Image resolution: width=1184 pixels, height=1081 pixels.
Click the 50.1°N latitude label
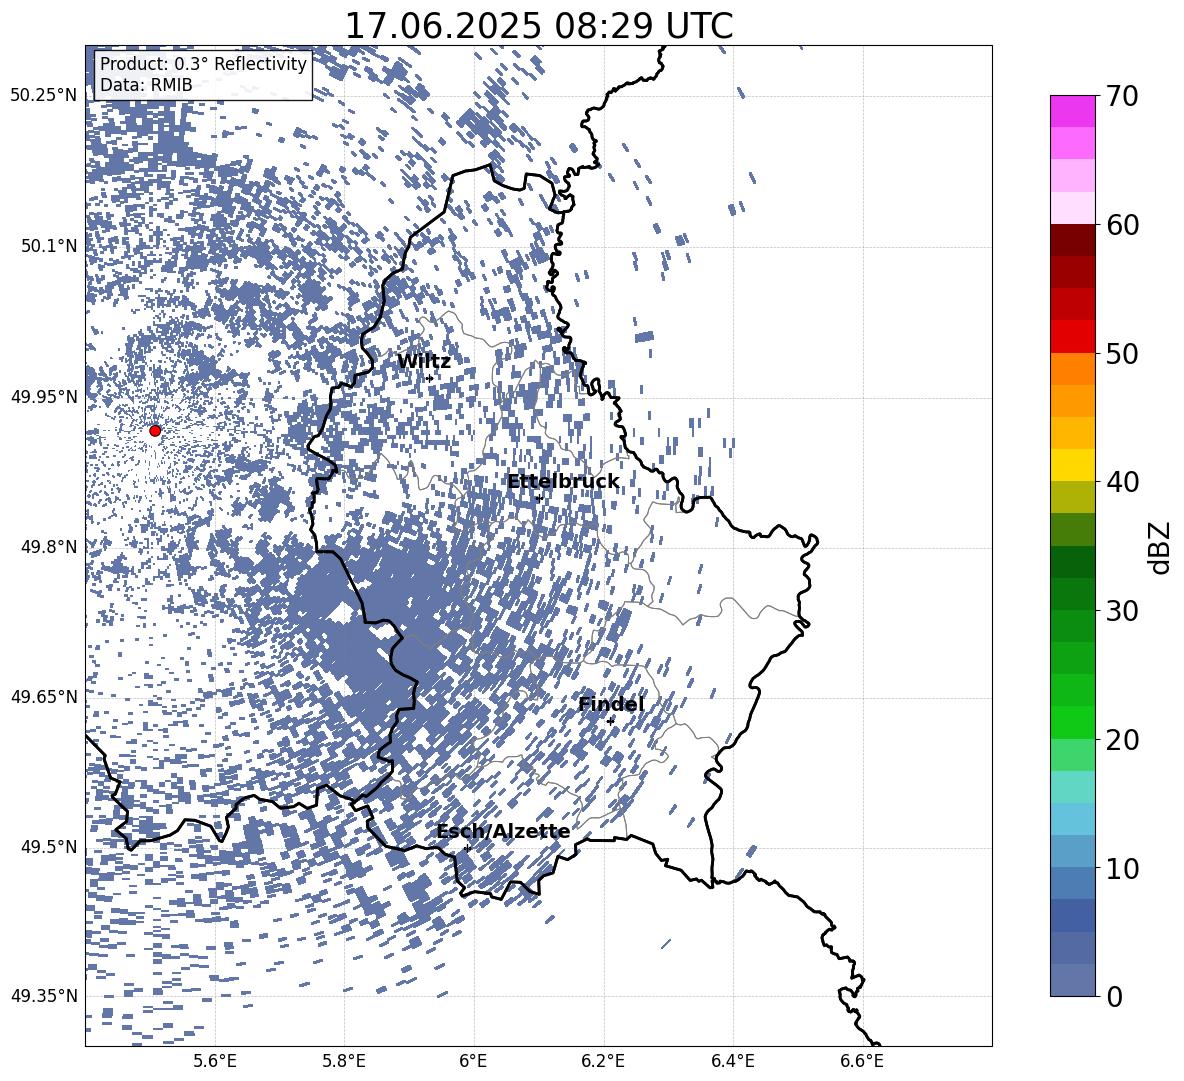click(x=49, y=246)
